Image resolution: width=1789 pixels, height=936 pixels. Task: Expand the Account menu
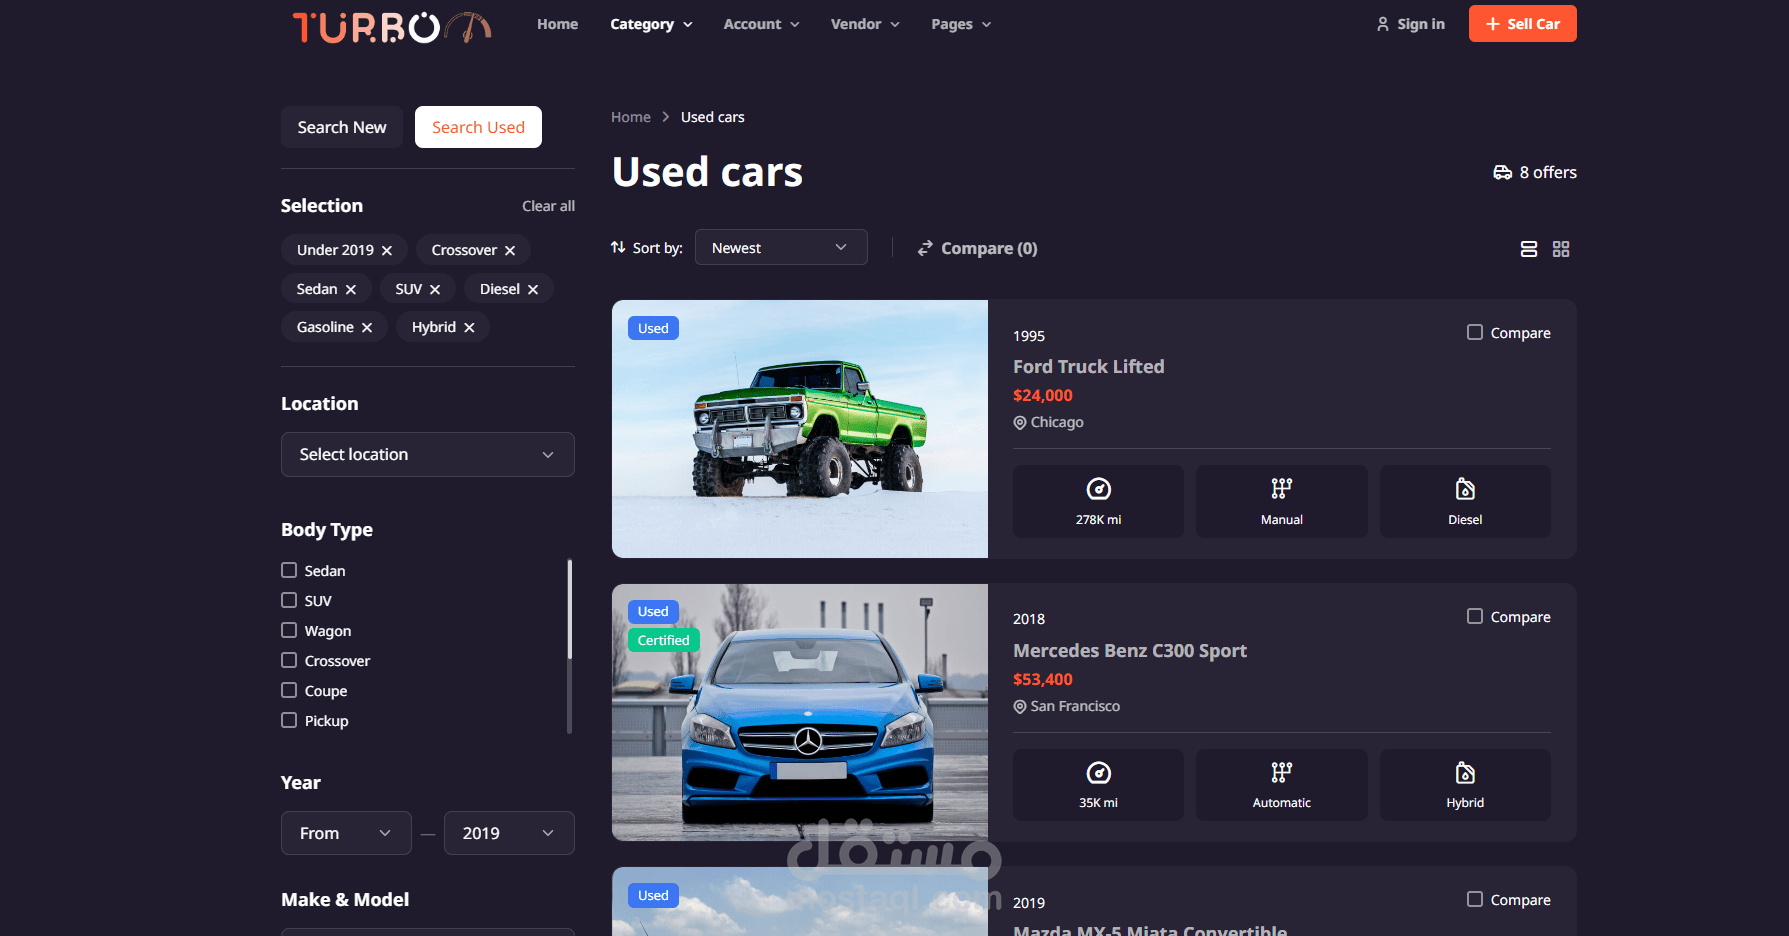[x=761, y=24]
